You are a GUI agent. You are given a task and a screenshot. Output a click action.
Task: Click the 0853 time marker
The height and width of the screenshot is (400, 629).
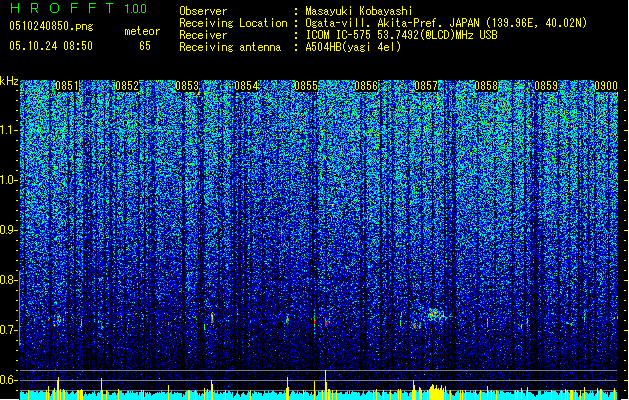tap(187, 86)
